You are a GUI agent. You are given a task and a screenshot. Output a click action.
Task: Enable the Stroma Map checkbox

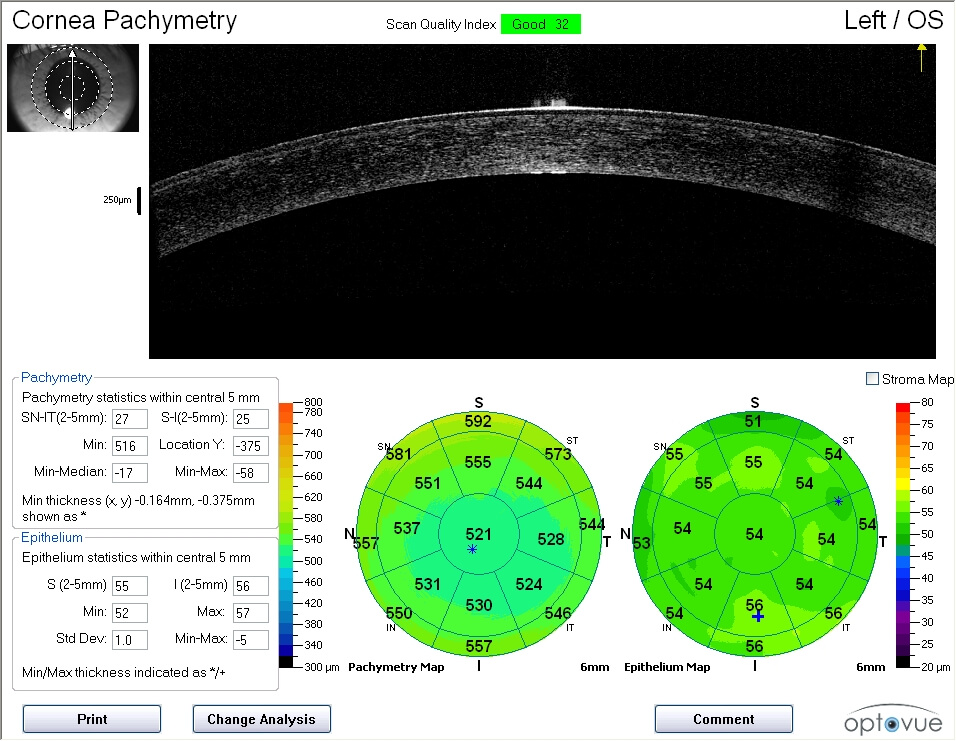872,379
